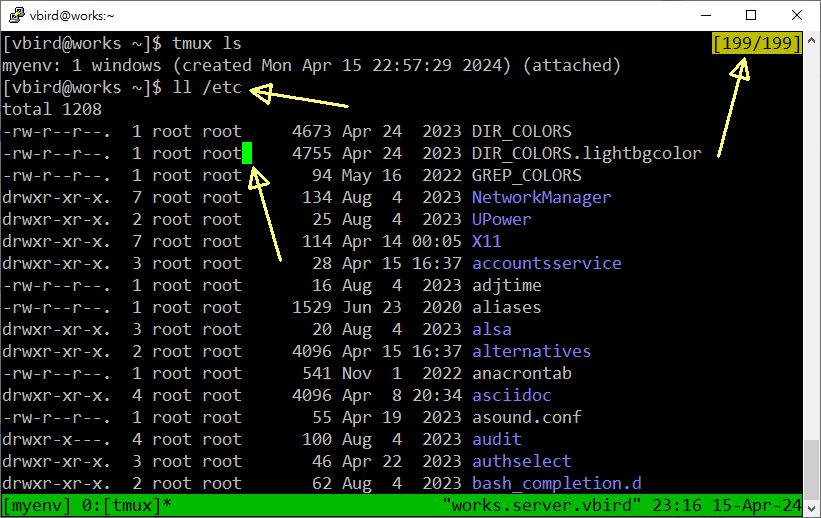Viewport: 821px width, 518px height.
Task: Click the green tmux cursor block
Action: pyautogui.click(x=247, y=153)
